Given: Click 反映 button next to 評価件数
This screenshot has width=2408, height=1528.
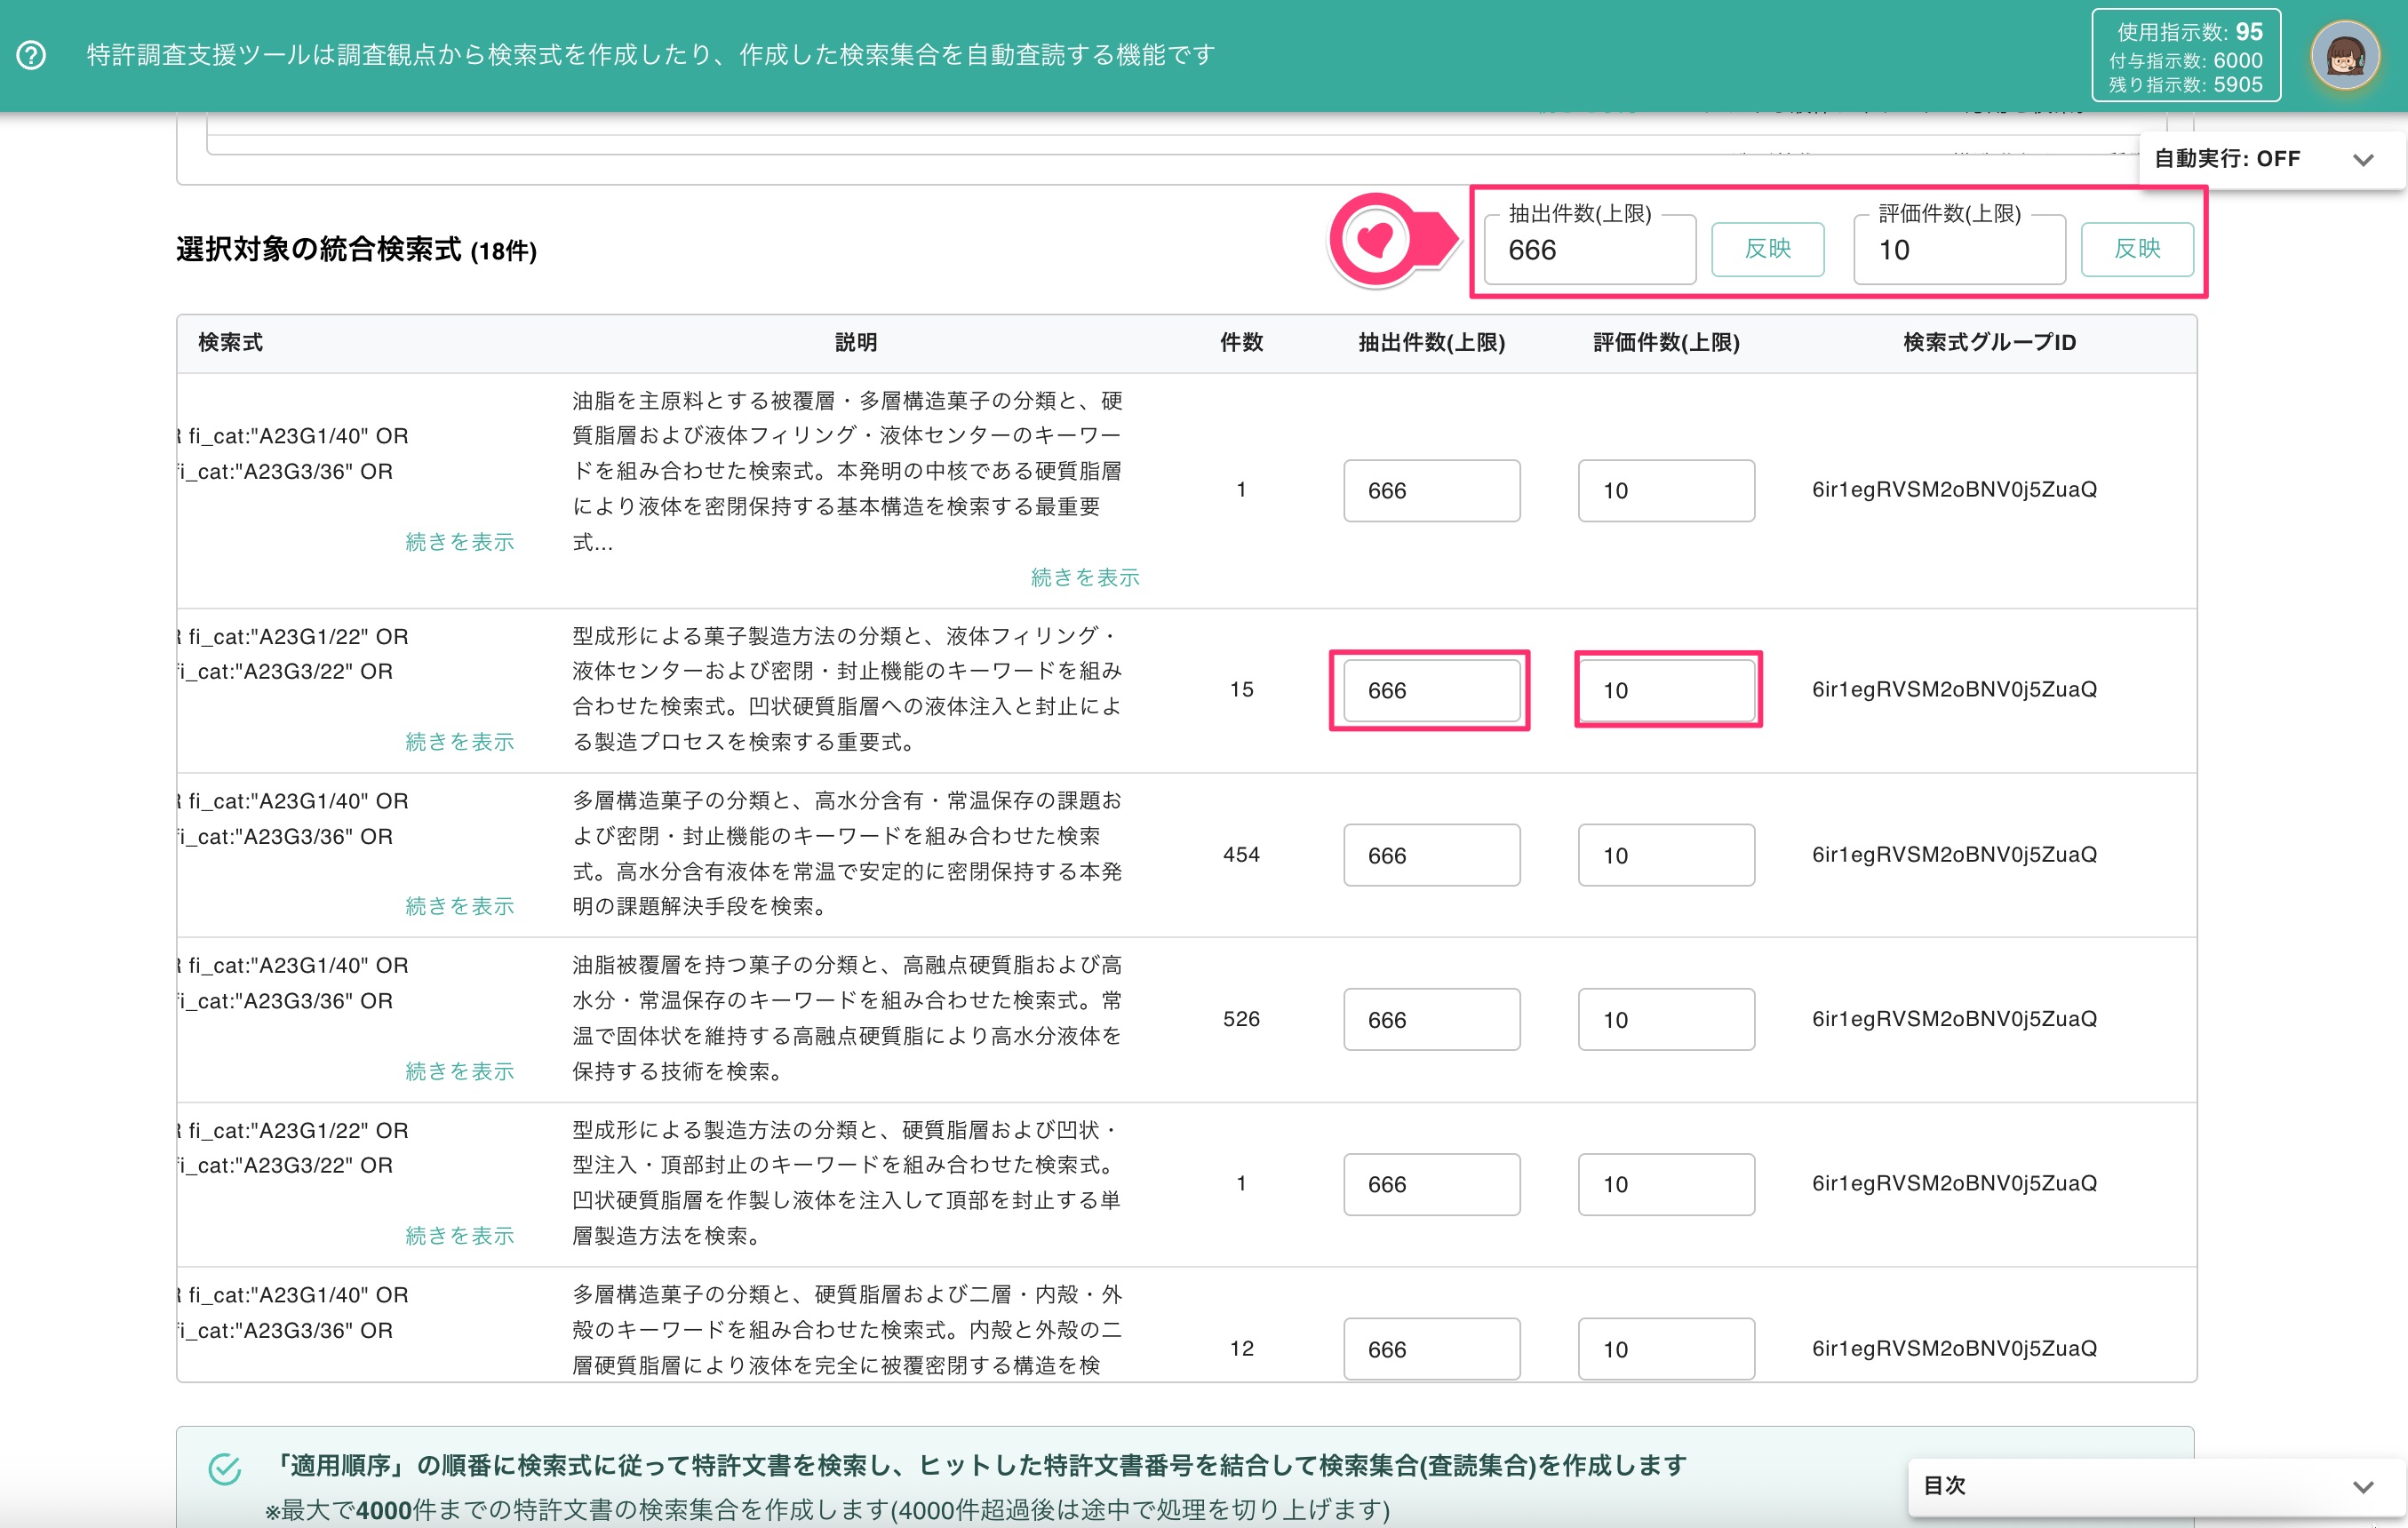Looking at the screenshot, I should click(x=2137, y=249).
